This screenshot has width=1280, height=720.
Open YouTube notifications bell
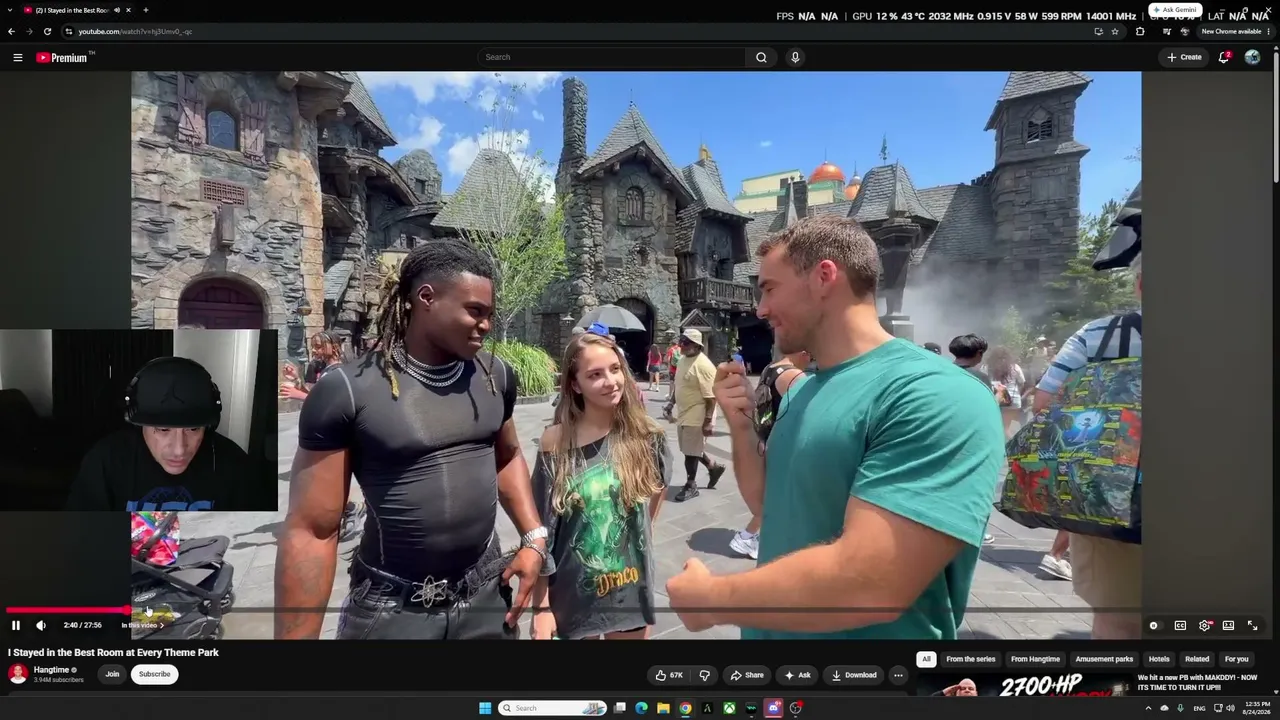(x=1224, y=57)
